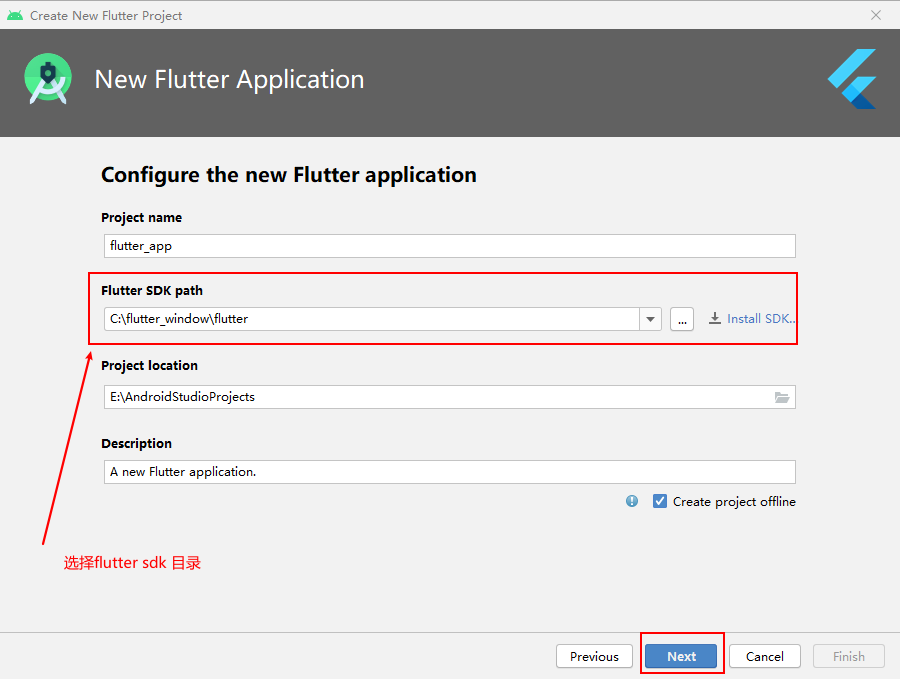Screen dimensions: 900x679
Task: Click the Install SDK link
Action: pyautogui.click(x=761, y=319)
